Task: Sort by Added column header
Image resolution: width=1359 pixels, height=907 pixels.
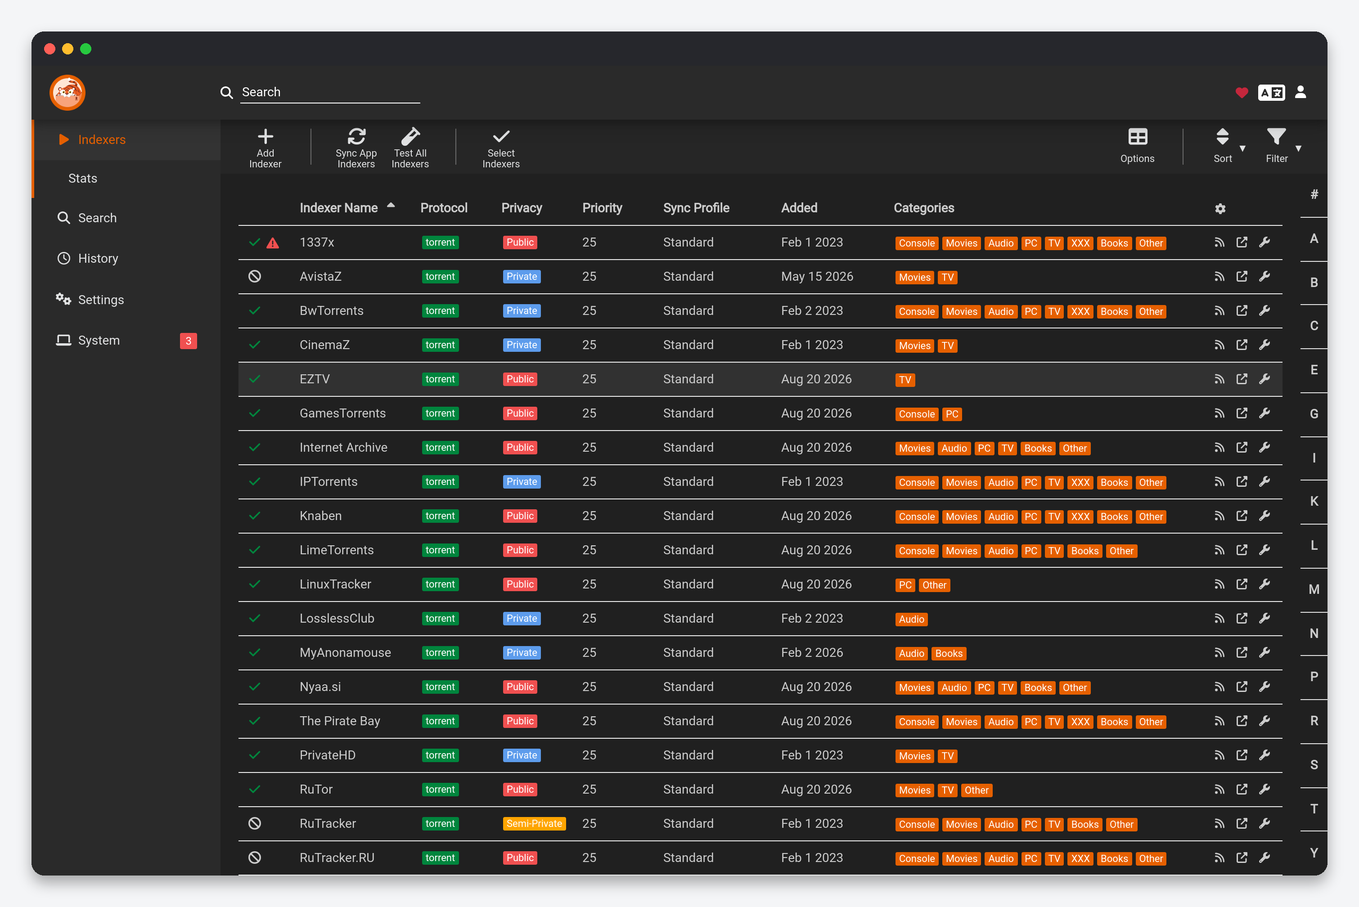Action: tap(799, 208)
